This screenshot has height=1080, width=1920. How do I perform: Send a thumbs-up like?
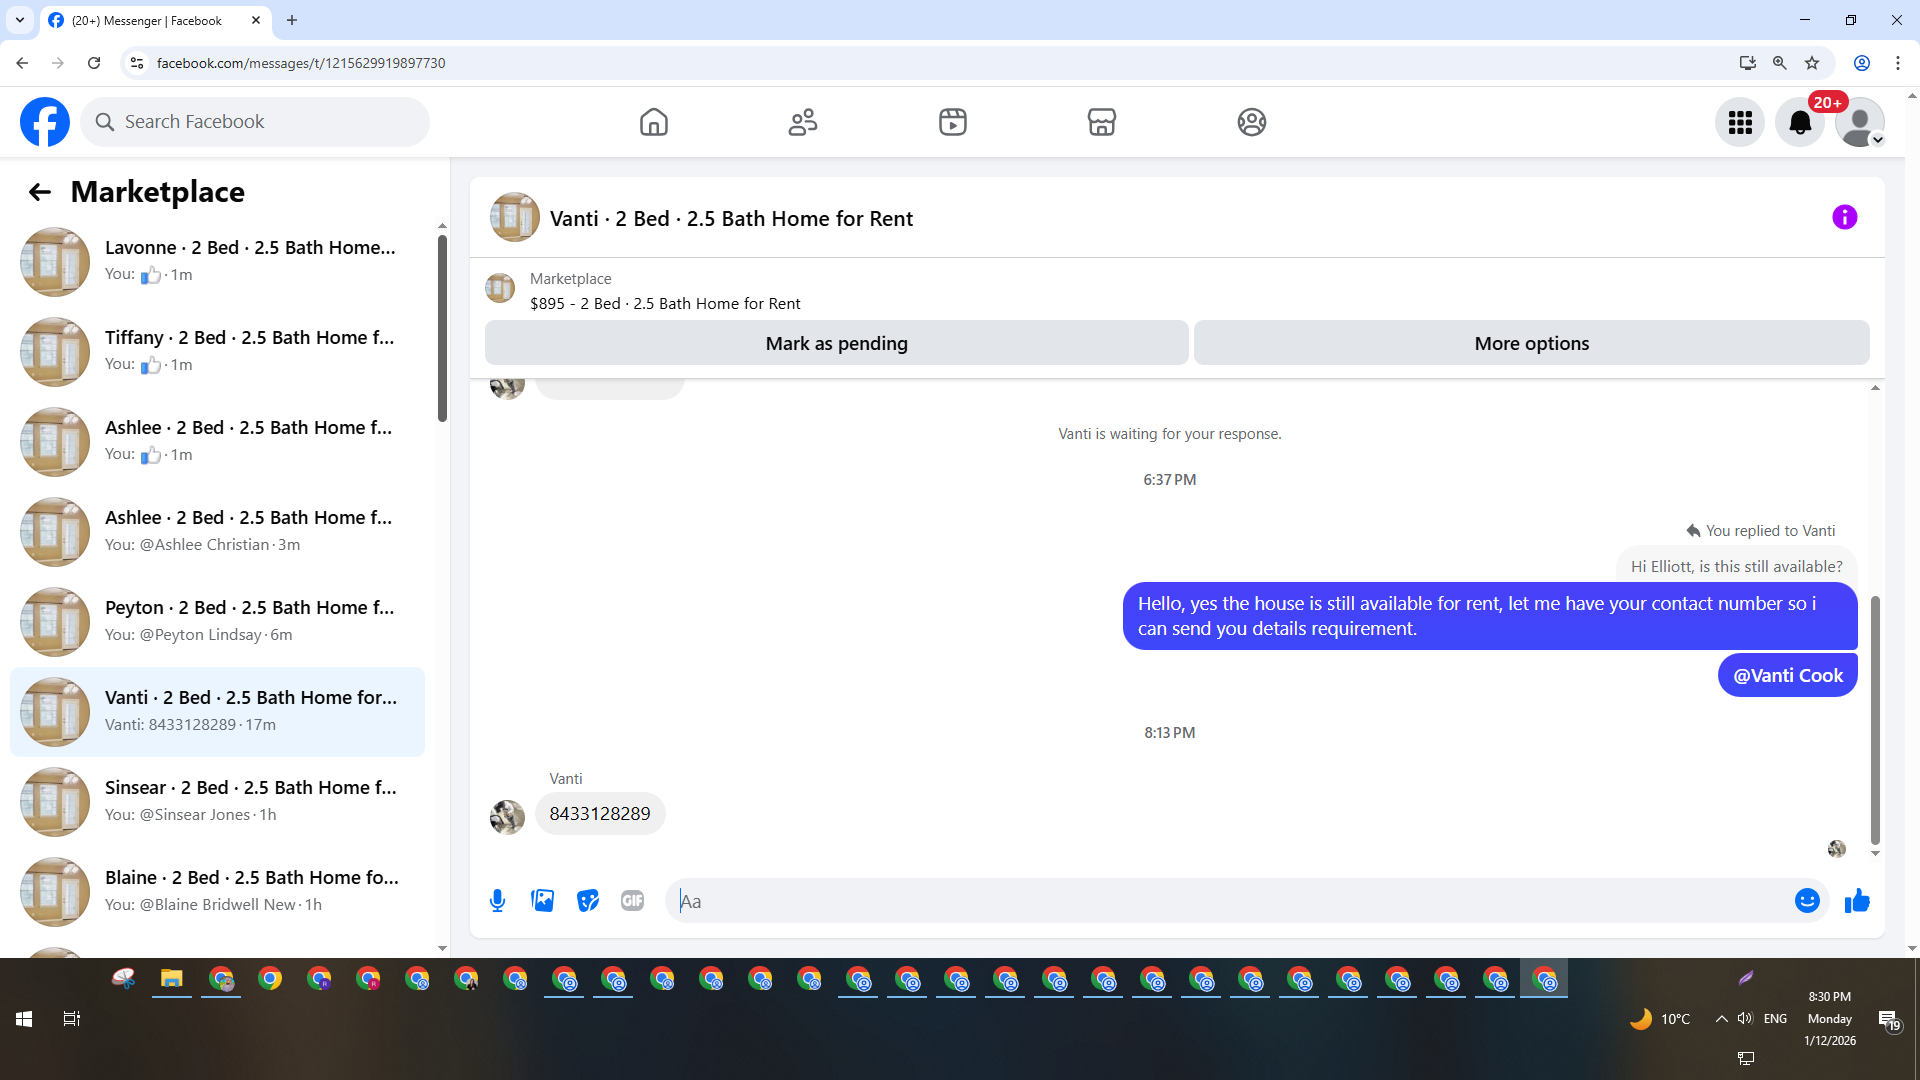point(1857,901)
